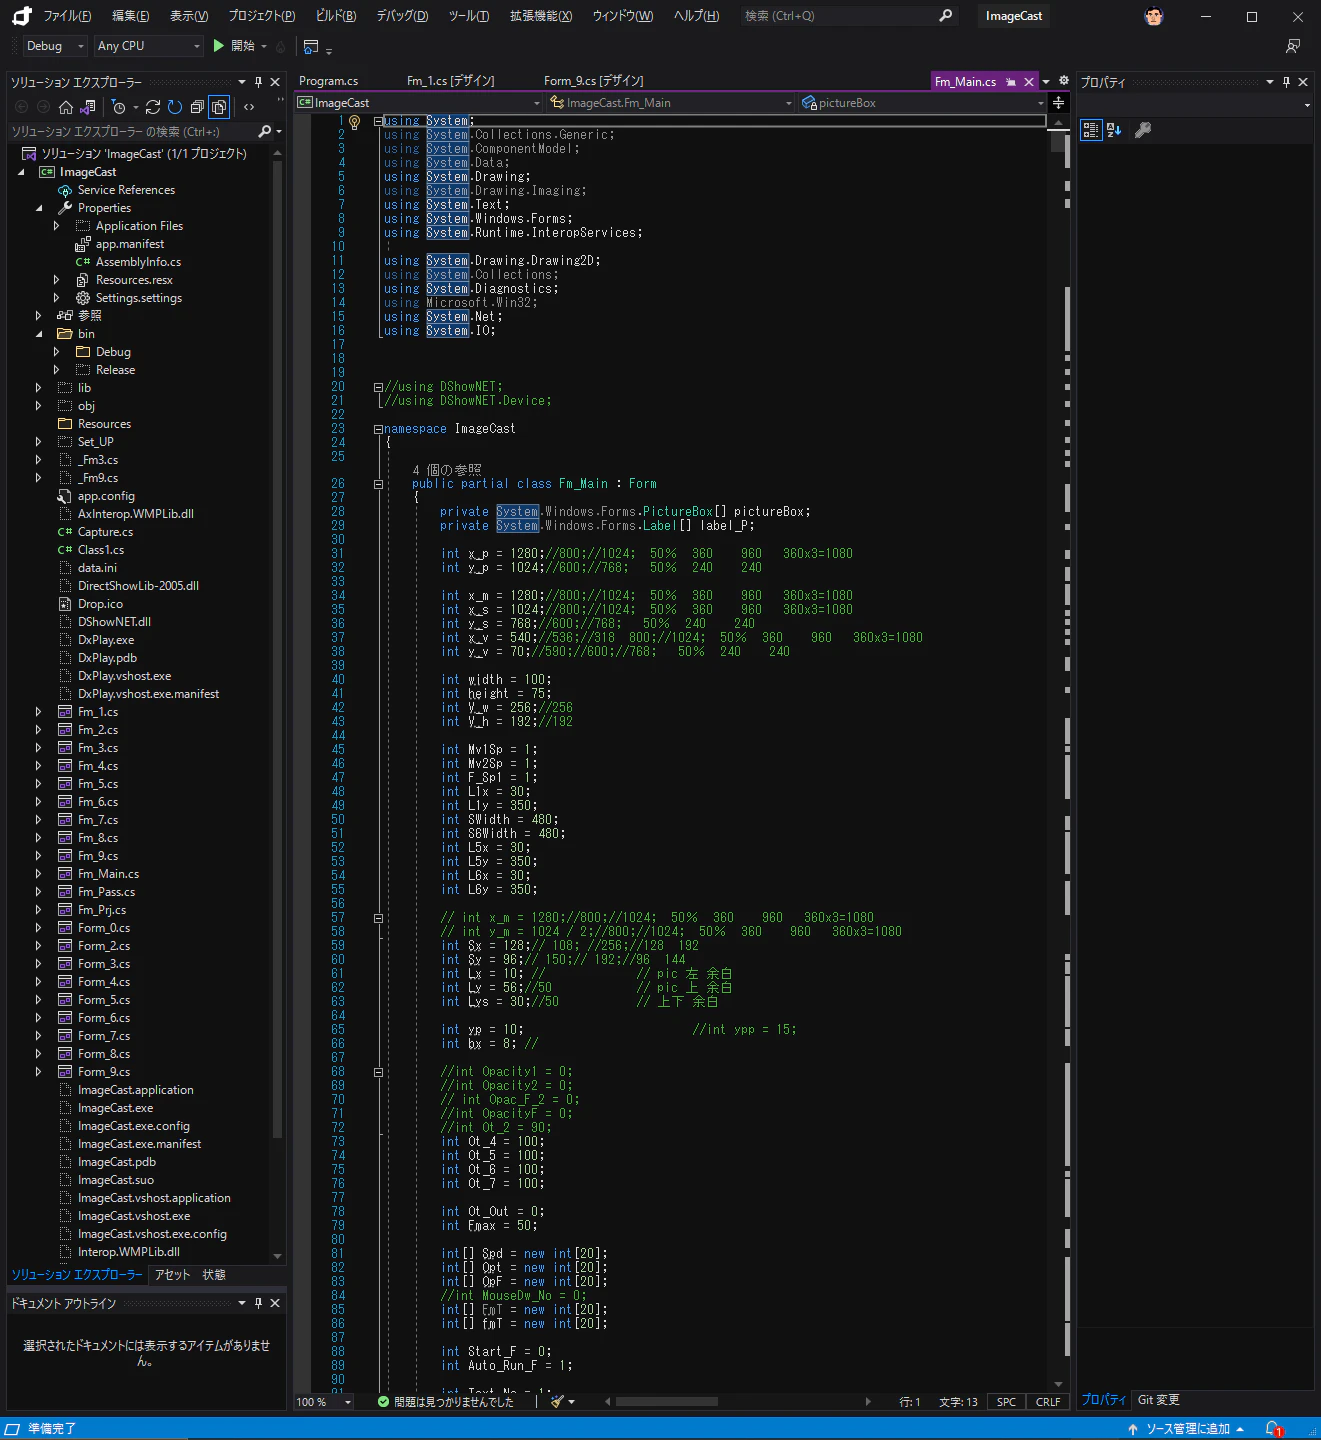Open the デバッグ(D) menu
This screenshot has height=1440, width=1321.
coord(402,16)
